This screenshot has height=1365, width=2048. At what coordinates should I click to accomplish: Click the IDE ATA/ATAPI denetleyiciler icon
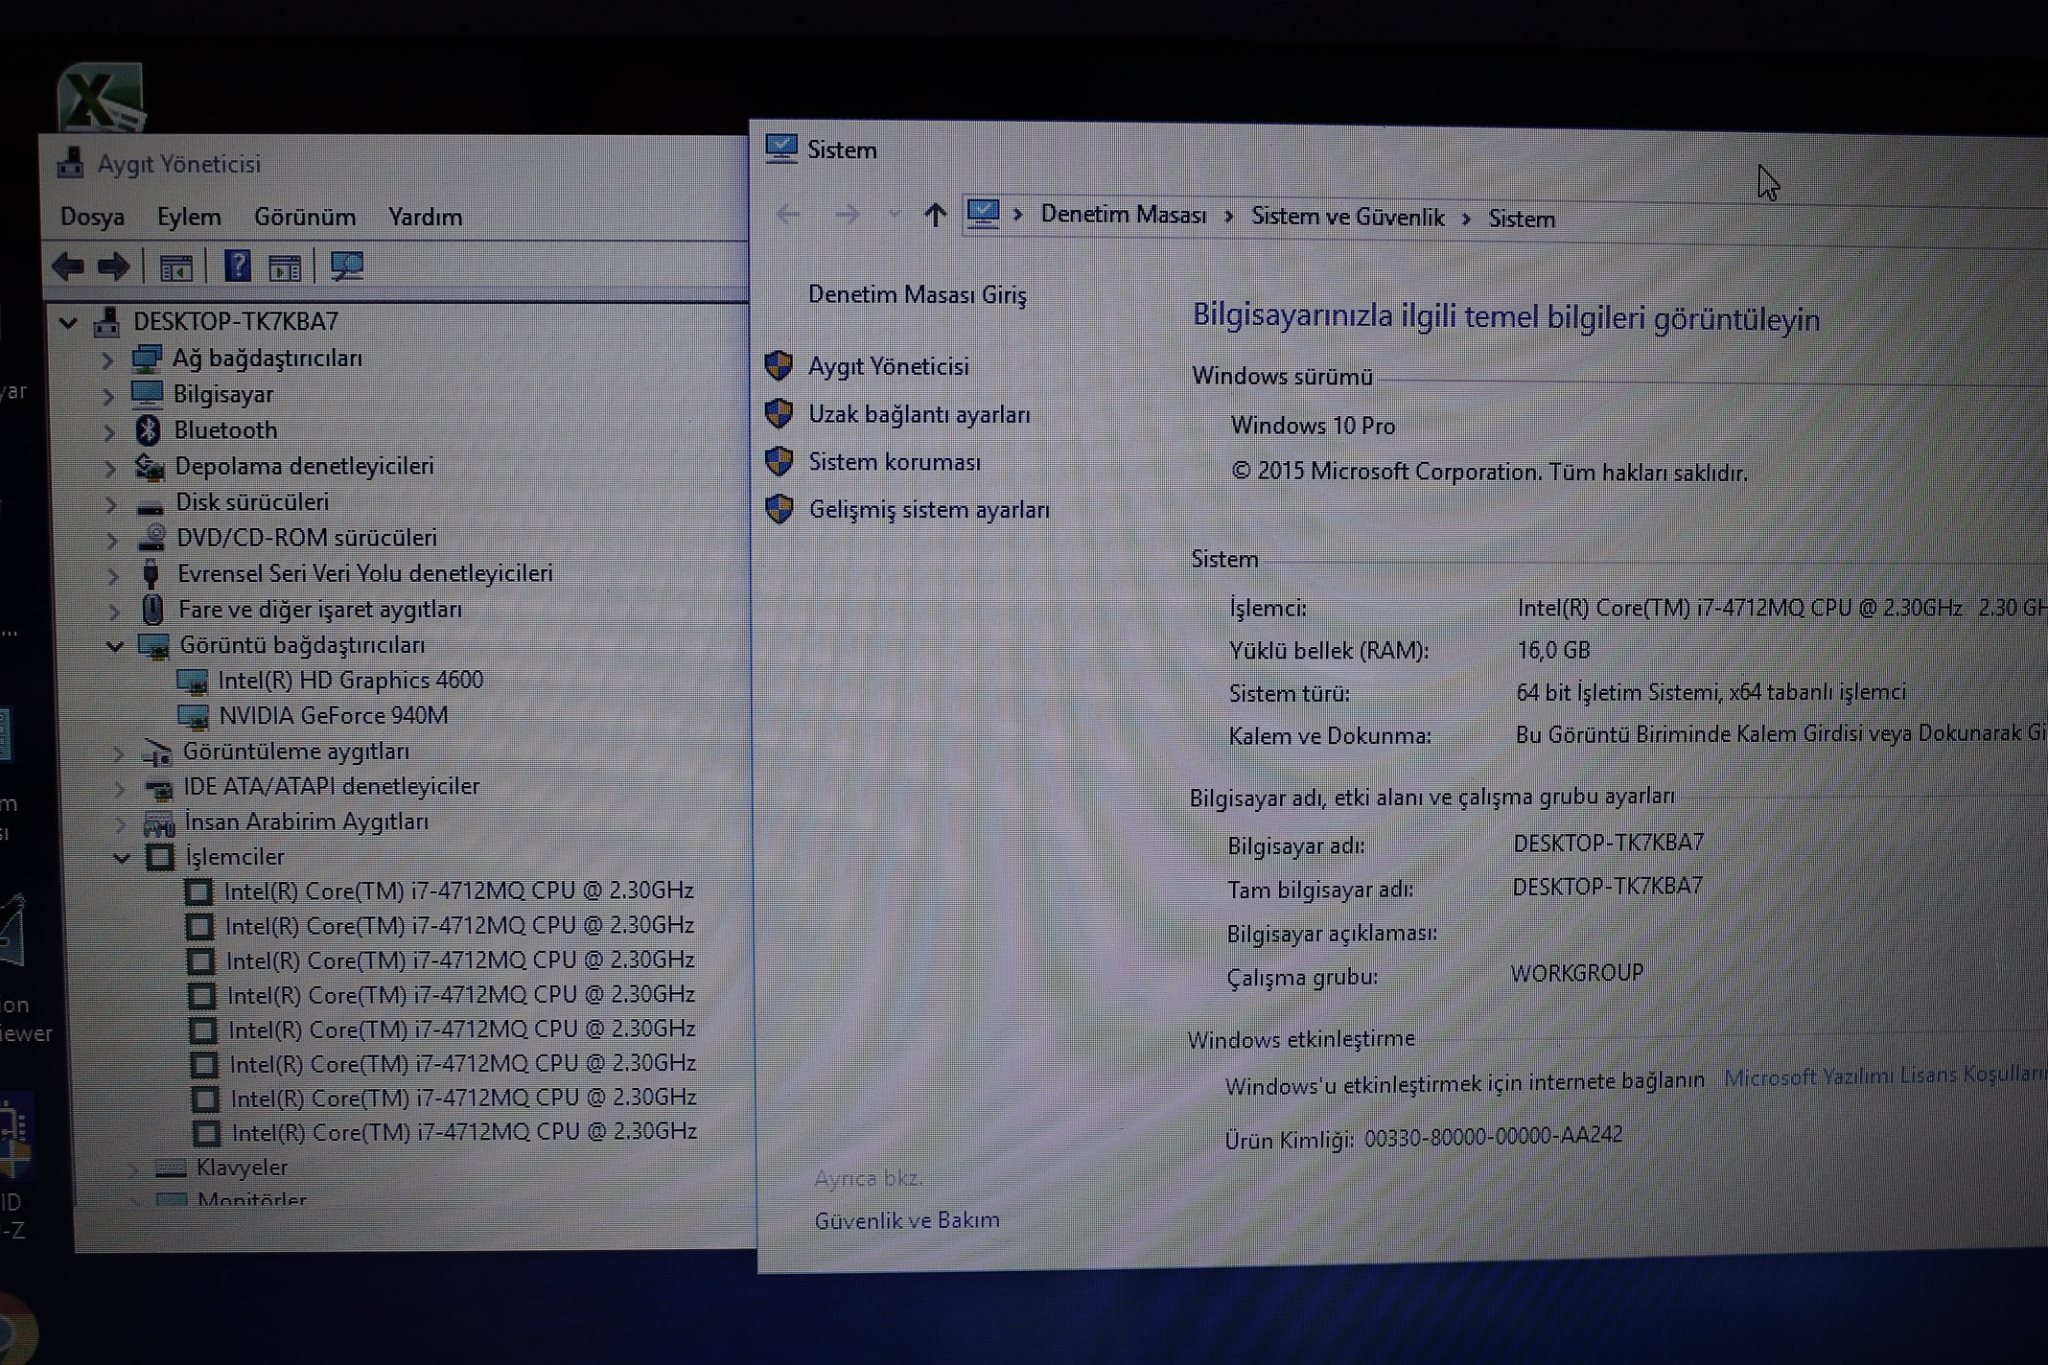click(x=158, y=788)
